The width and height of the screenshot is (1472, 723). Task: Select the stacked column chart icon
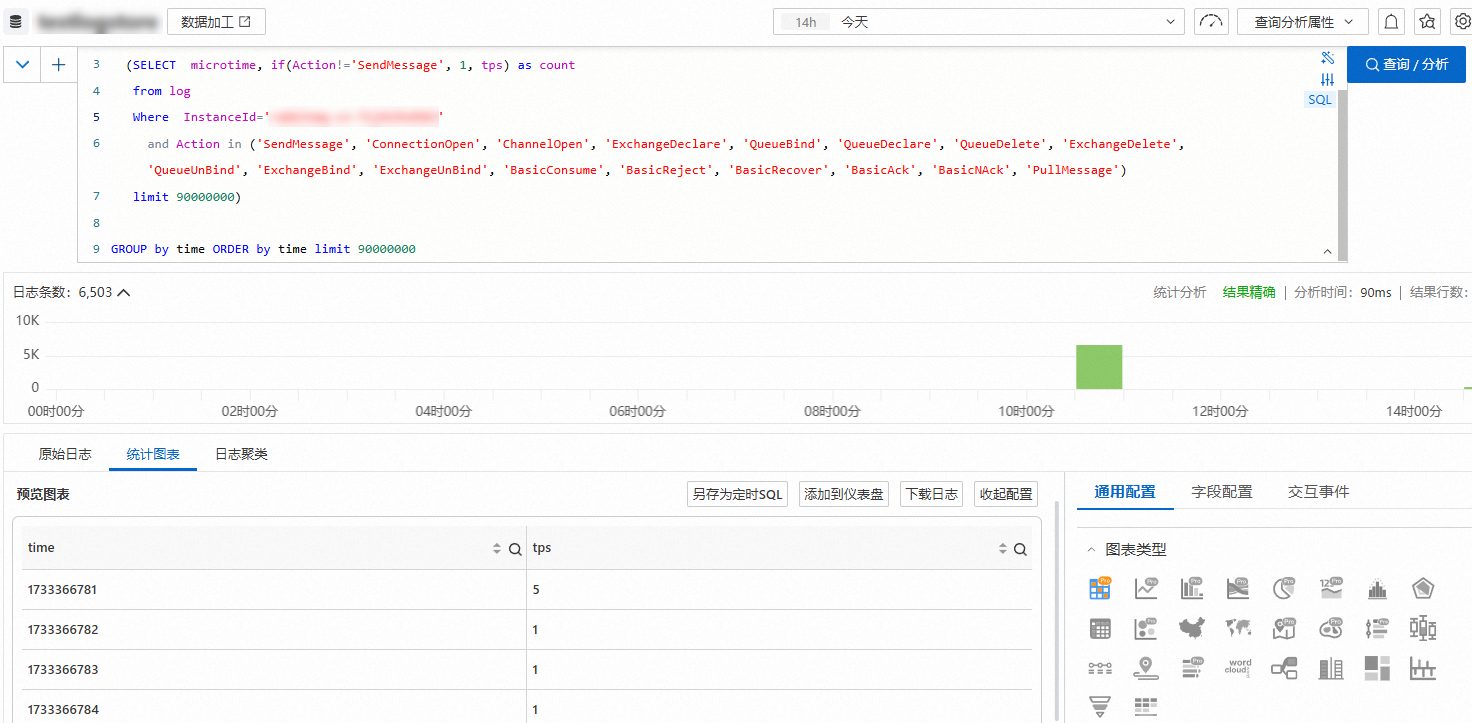[1331, 668]
